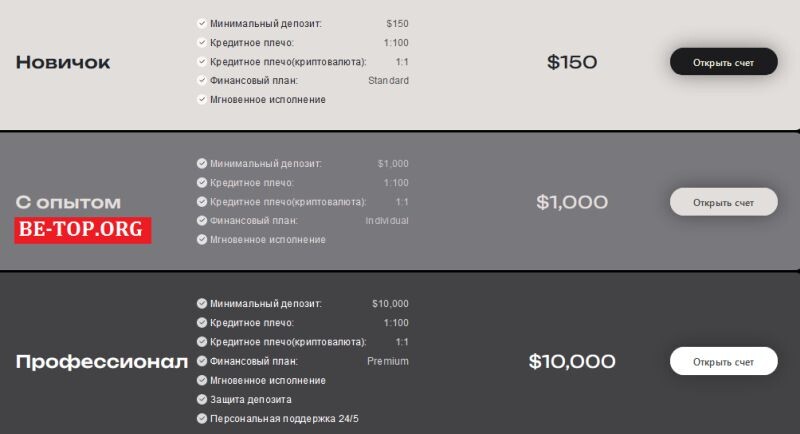
Task: Select the Новичок plan heading
Action: point(63,62)
